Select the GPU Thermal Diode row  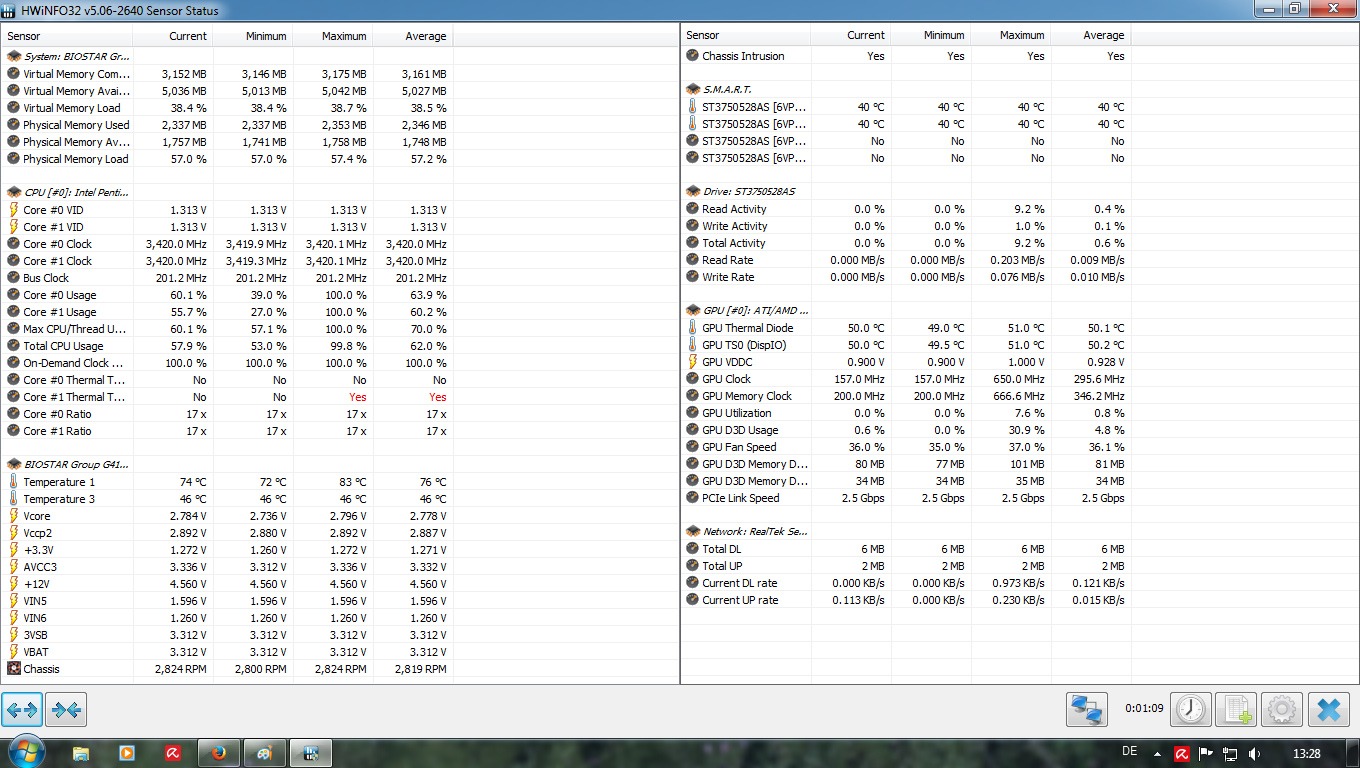coord(906,328)
